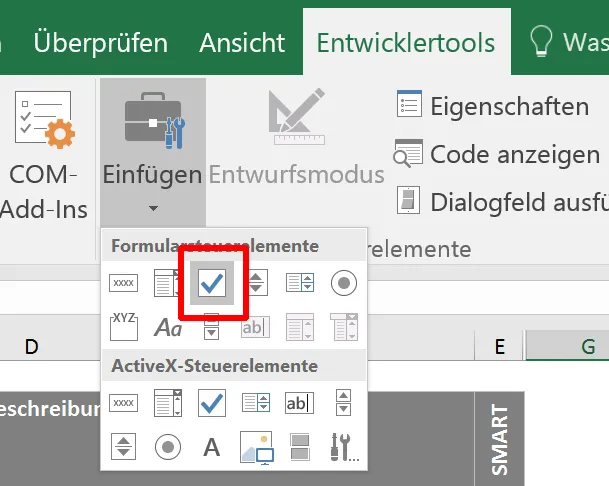Screen dimensions: 609x486
Task: Run Dialogfeld ausführen
Action: [502, 202]
